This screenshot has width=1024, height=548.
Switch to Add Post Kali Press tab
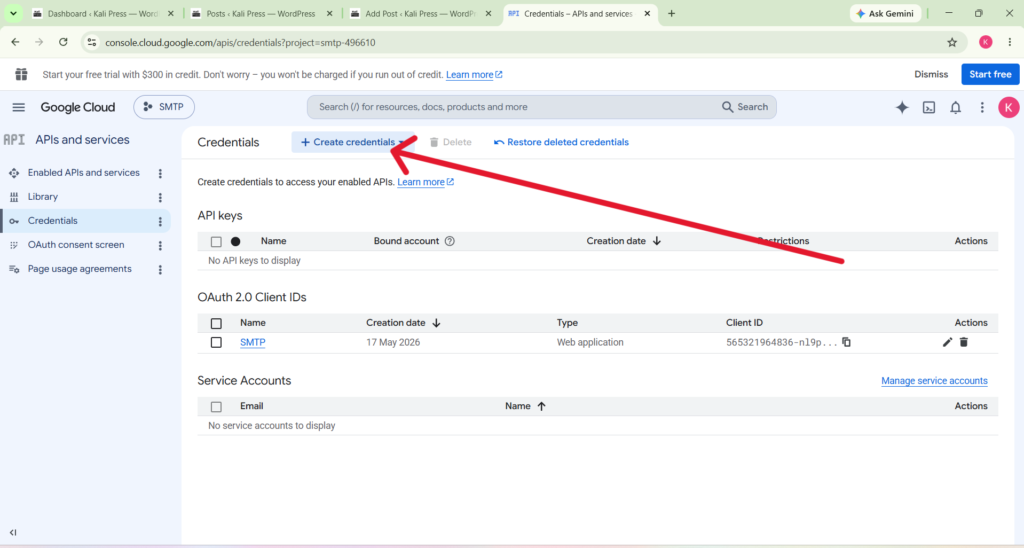point(419,13)
